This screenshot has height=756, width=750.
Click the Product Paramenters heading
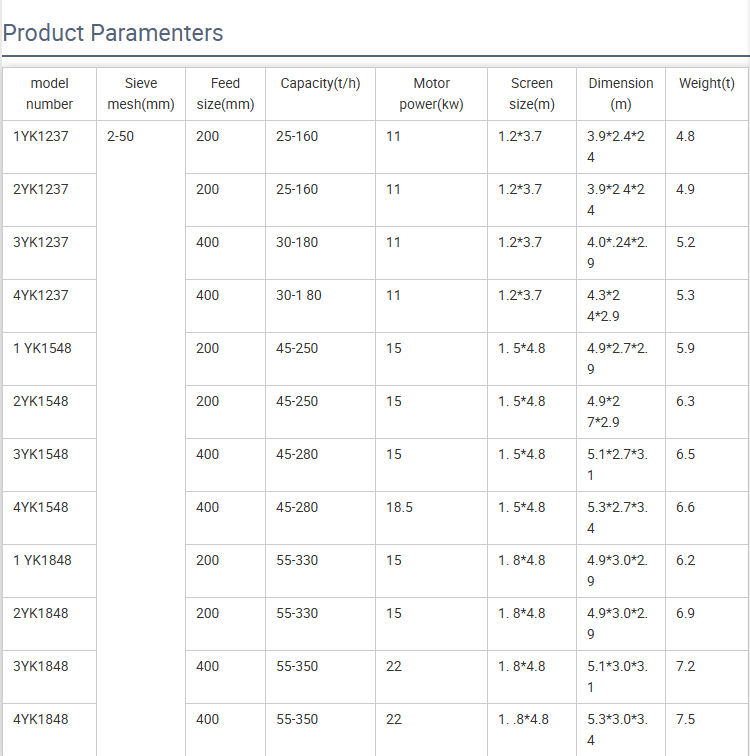click(113, 33)
